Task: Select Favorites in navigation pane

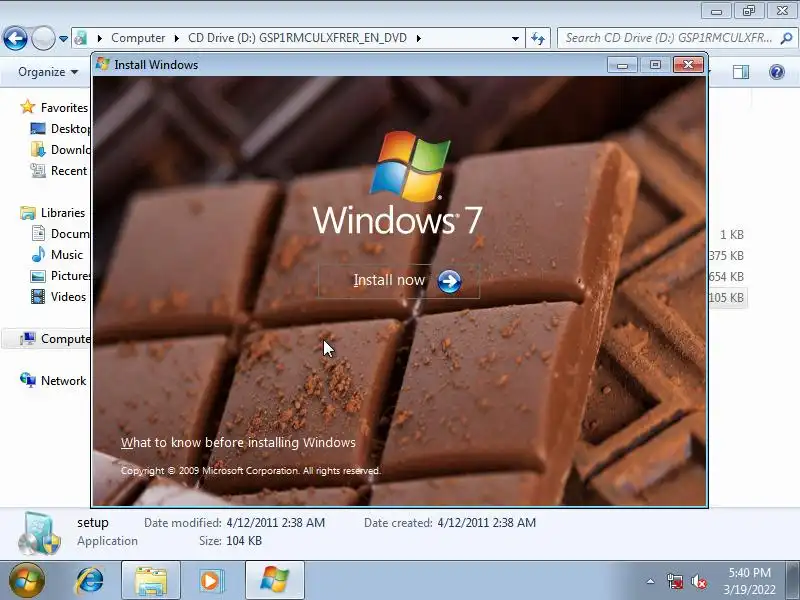Action: coord(64,108)
